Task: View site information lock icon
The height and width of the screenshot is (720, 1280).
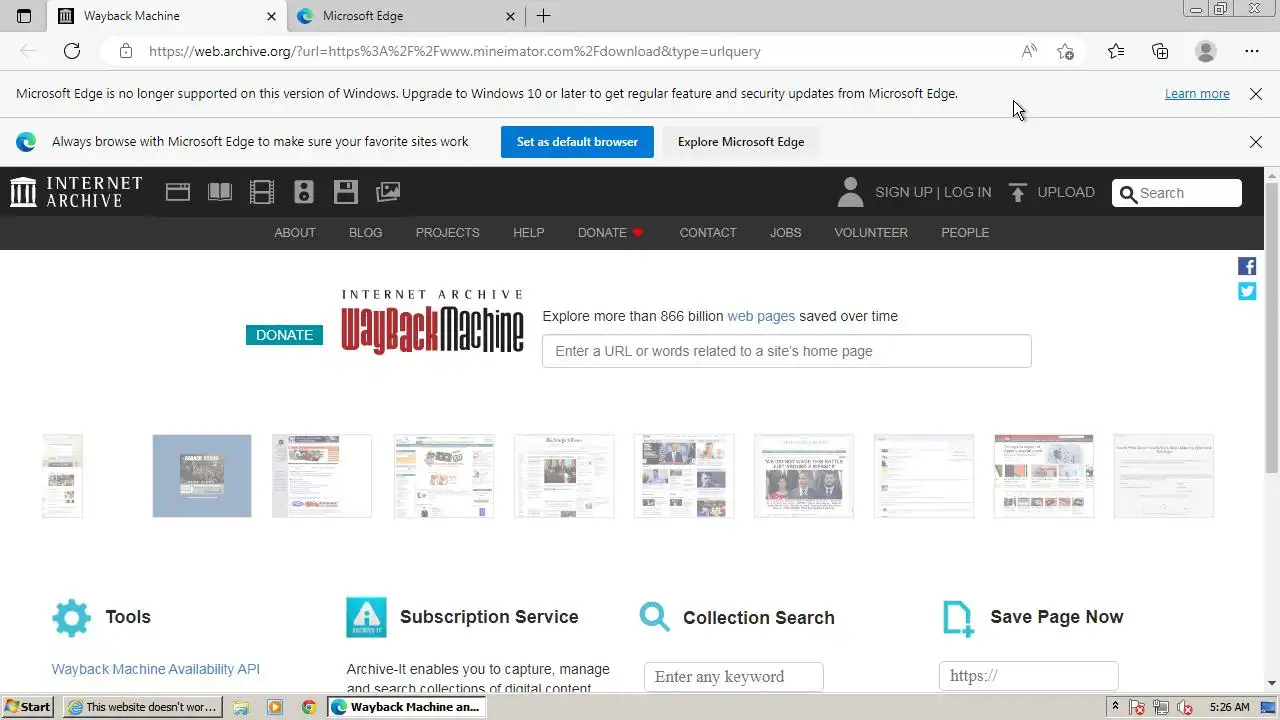Action: [125, 51]
